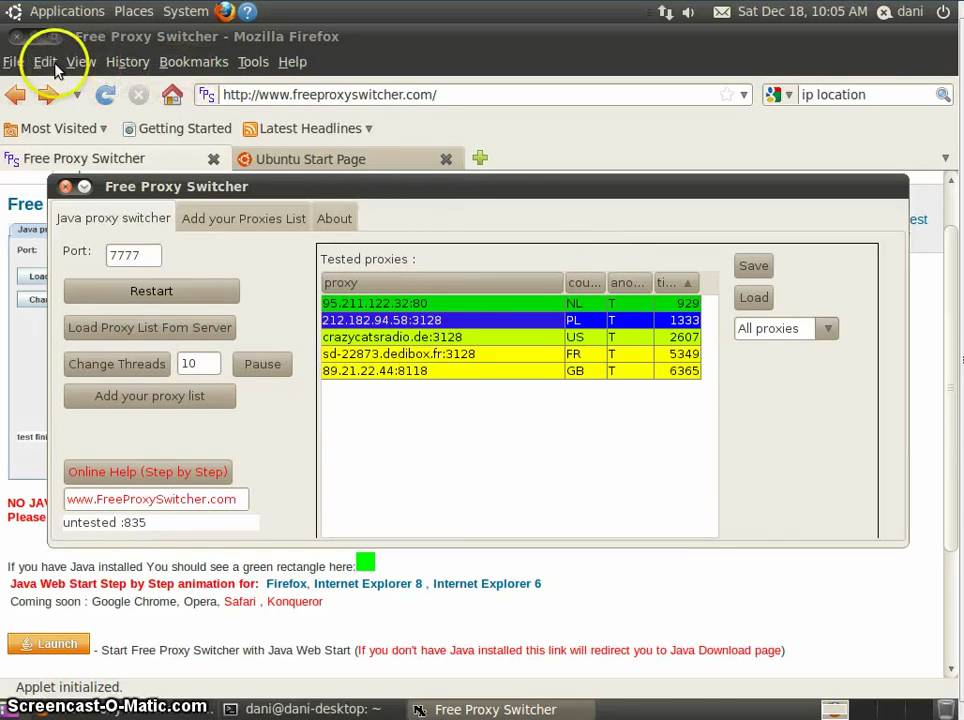Click the Getting Started bookmark

(x=177, y=129)
